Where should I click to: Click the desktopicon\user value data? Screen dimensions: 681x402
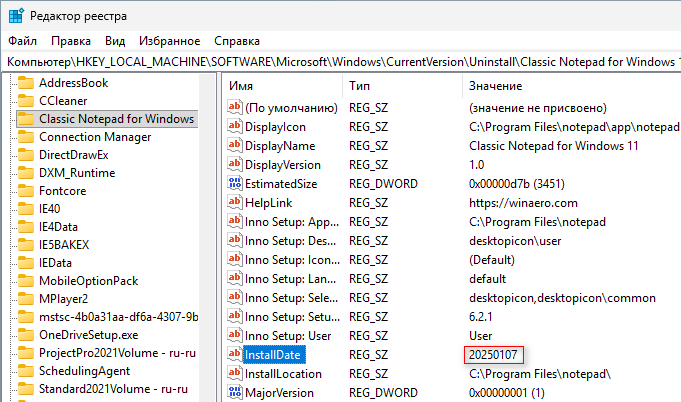515,241
